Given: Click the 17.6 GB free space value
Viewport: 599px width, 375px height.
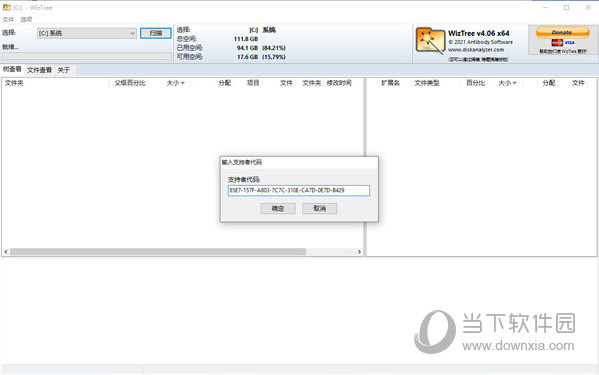Looking at the screenshot, I should coord(248,57).
